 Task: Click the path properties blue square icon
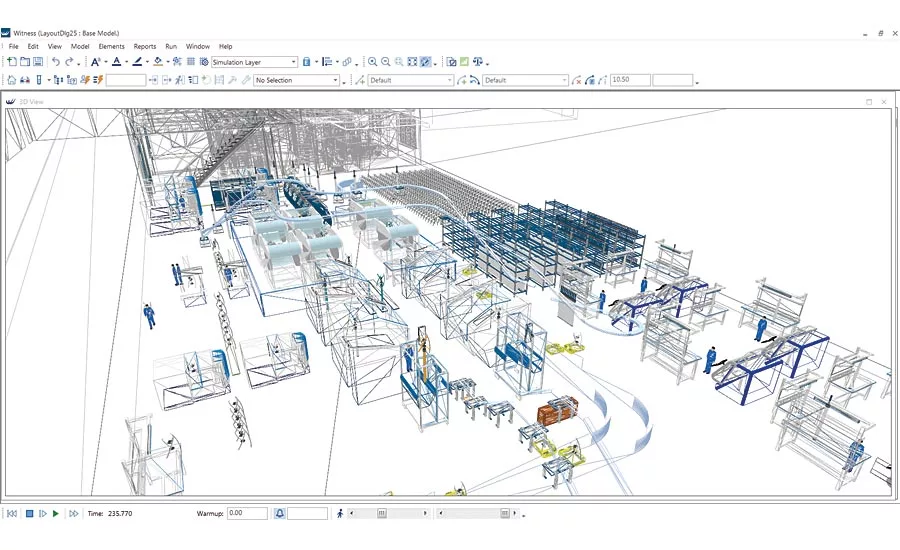click(x=589, y=80)
